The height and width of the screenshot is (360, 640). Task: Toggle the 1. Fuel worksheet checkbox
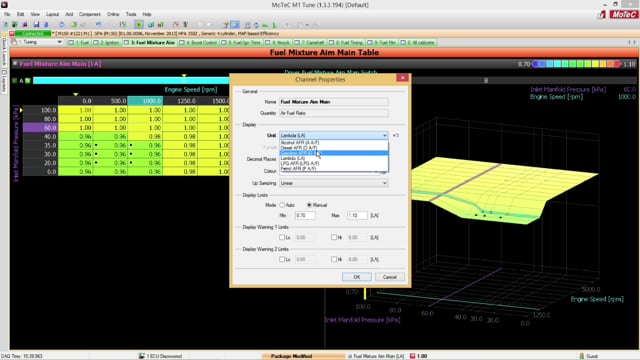pos(71,42)
